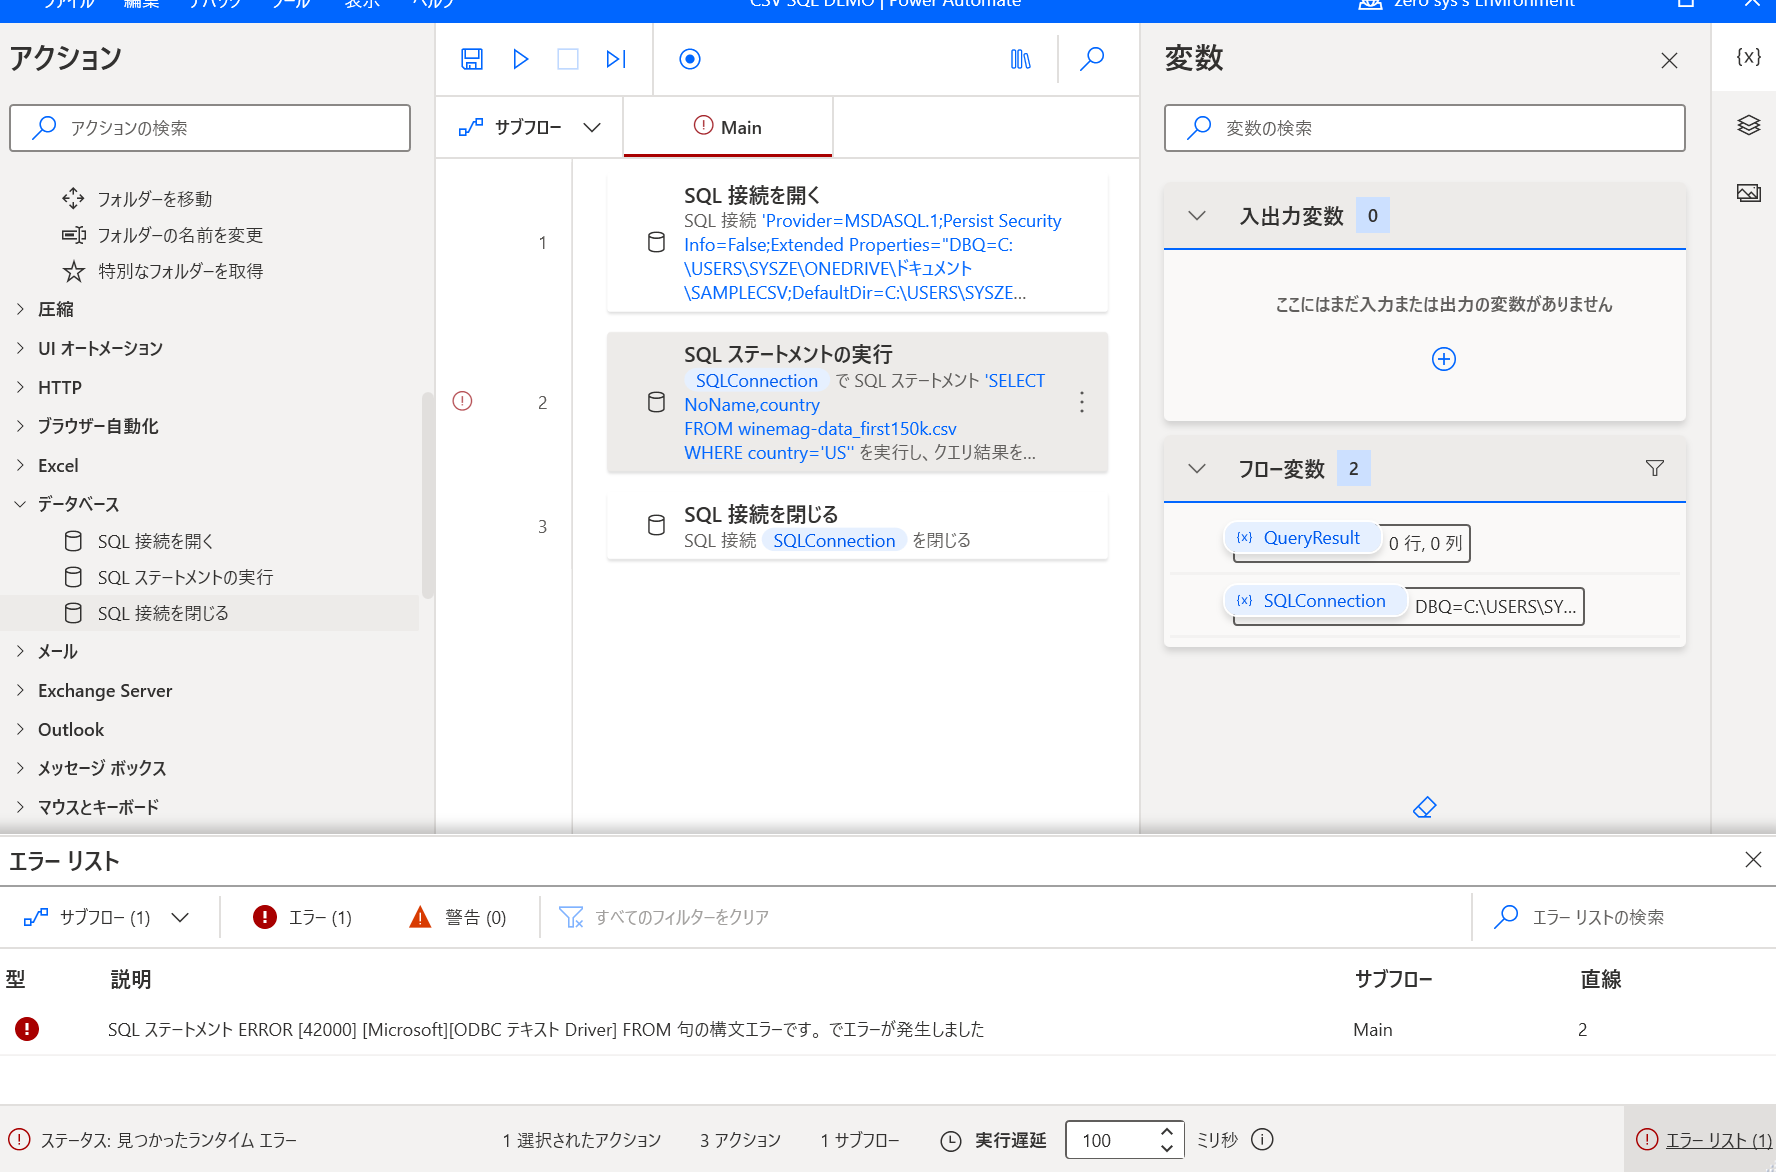This screenshot has height=1172, width=1776.
Task: Open the SQLConnection flow variable in the panel
Action: click(1315, 601)
